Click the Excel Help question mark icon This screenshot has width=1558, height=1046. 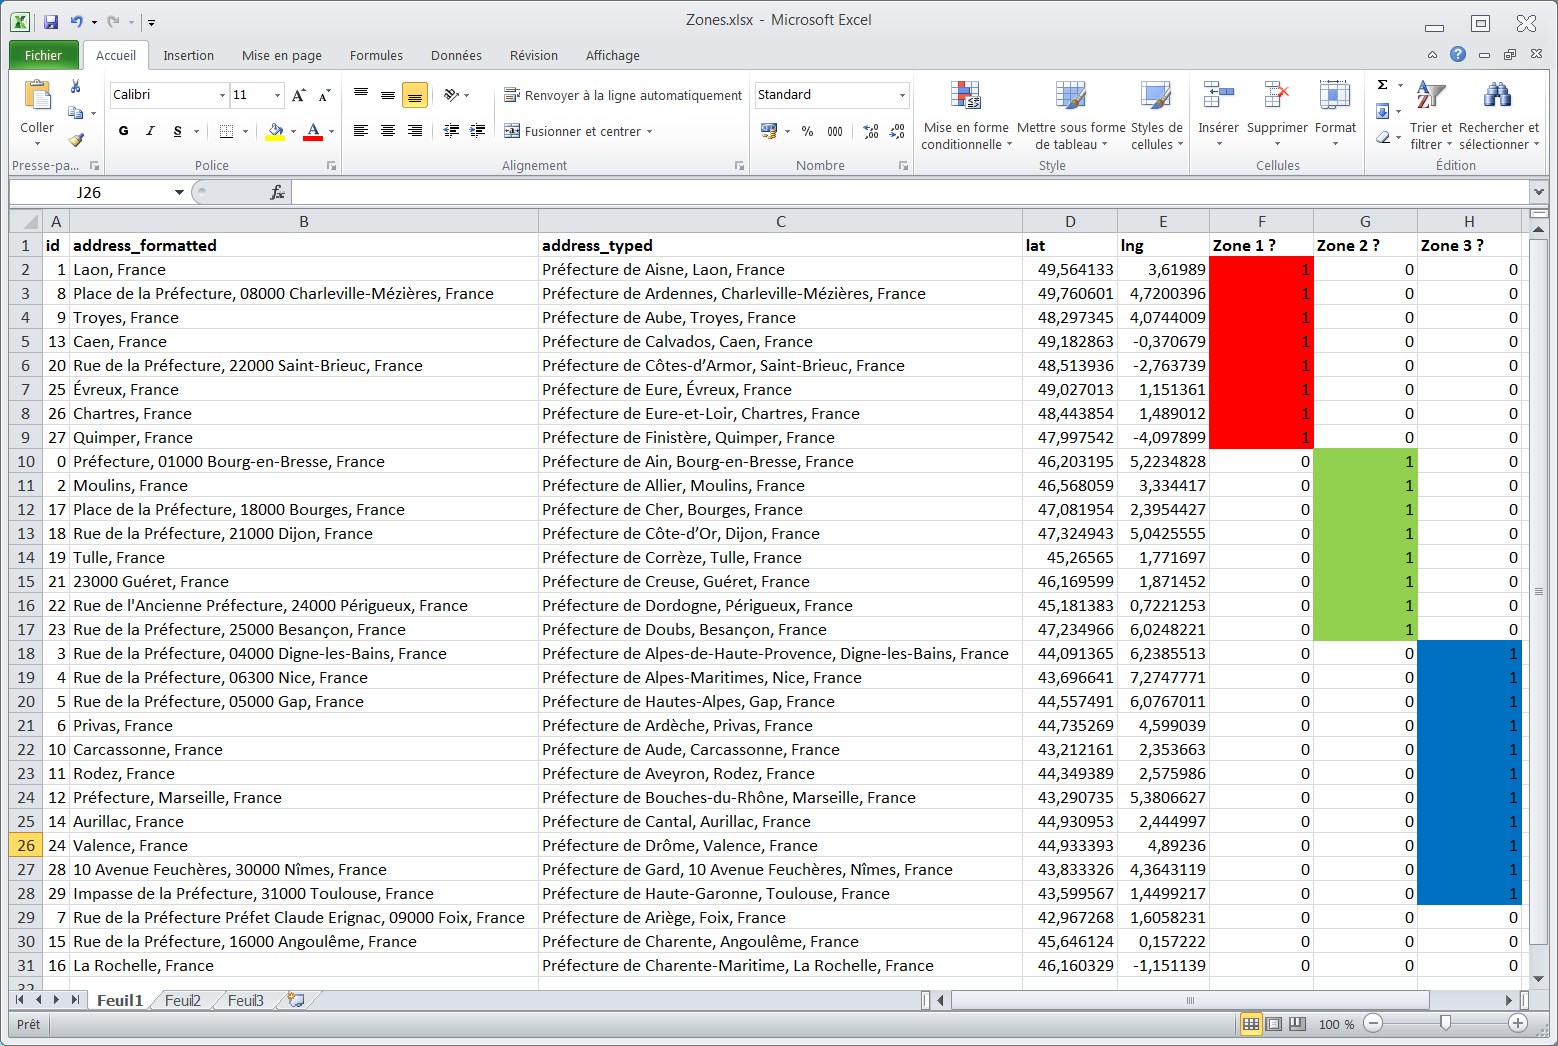pyautogui.click(x=1458, y=54)
